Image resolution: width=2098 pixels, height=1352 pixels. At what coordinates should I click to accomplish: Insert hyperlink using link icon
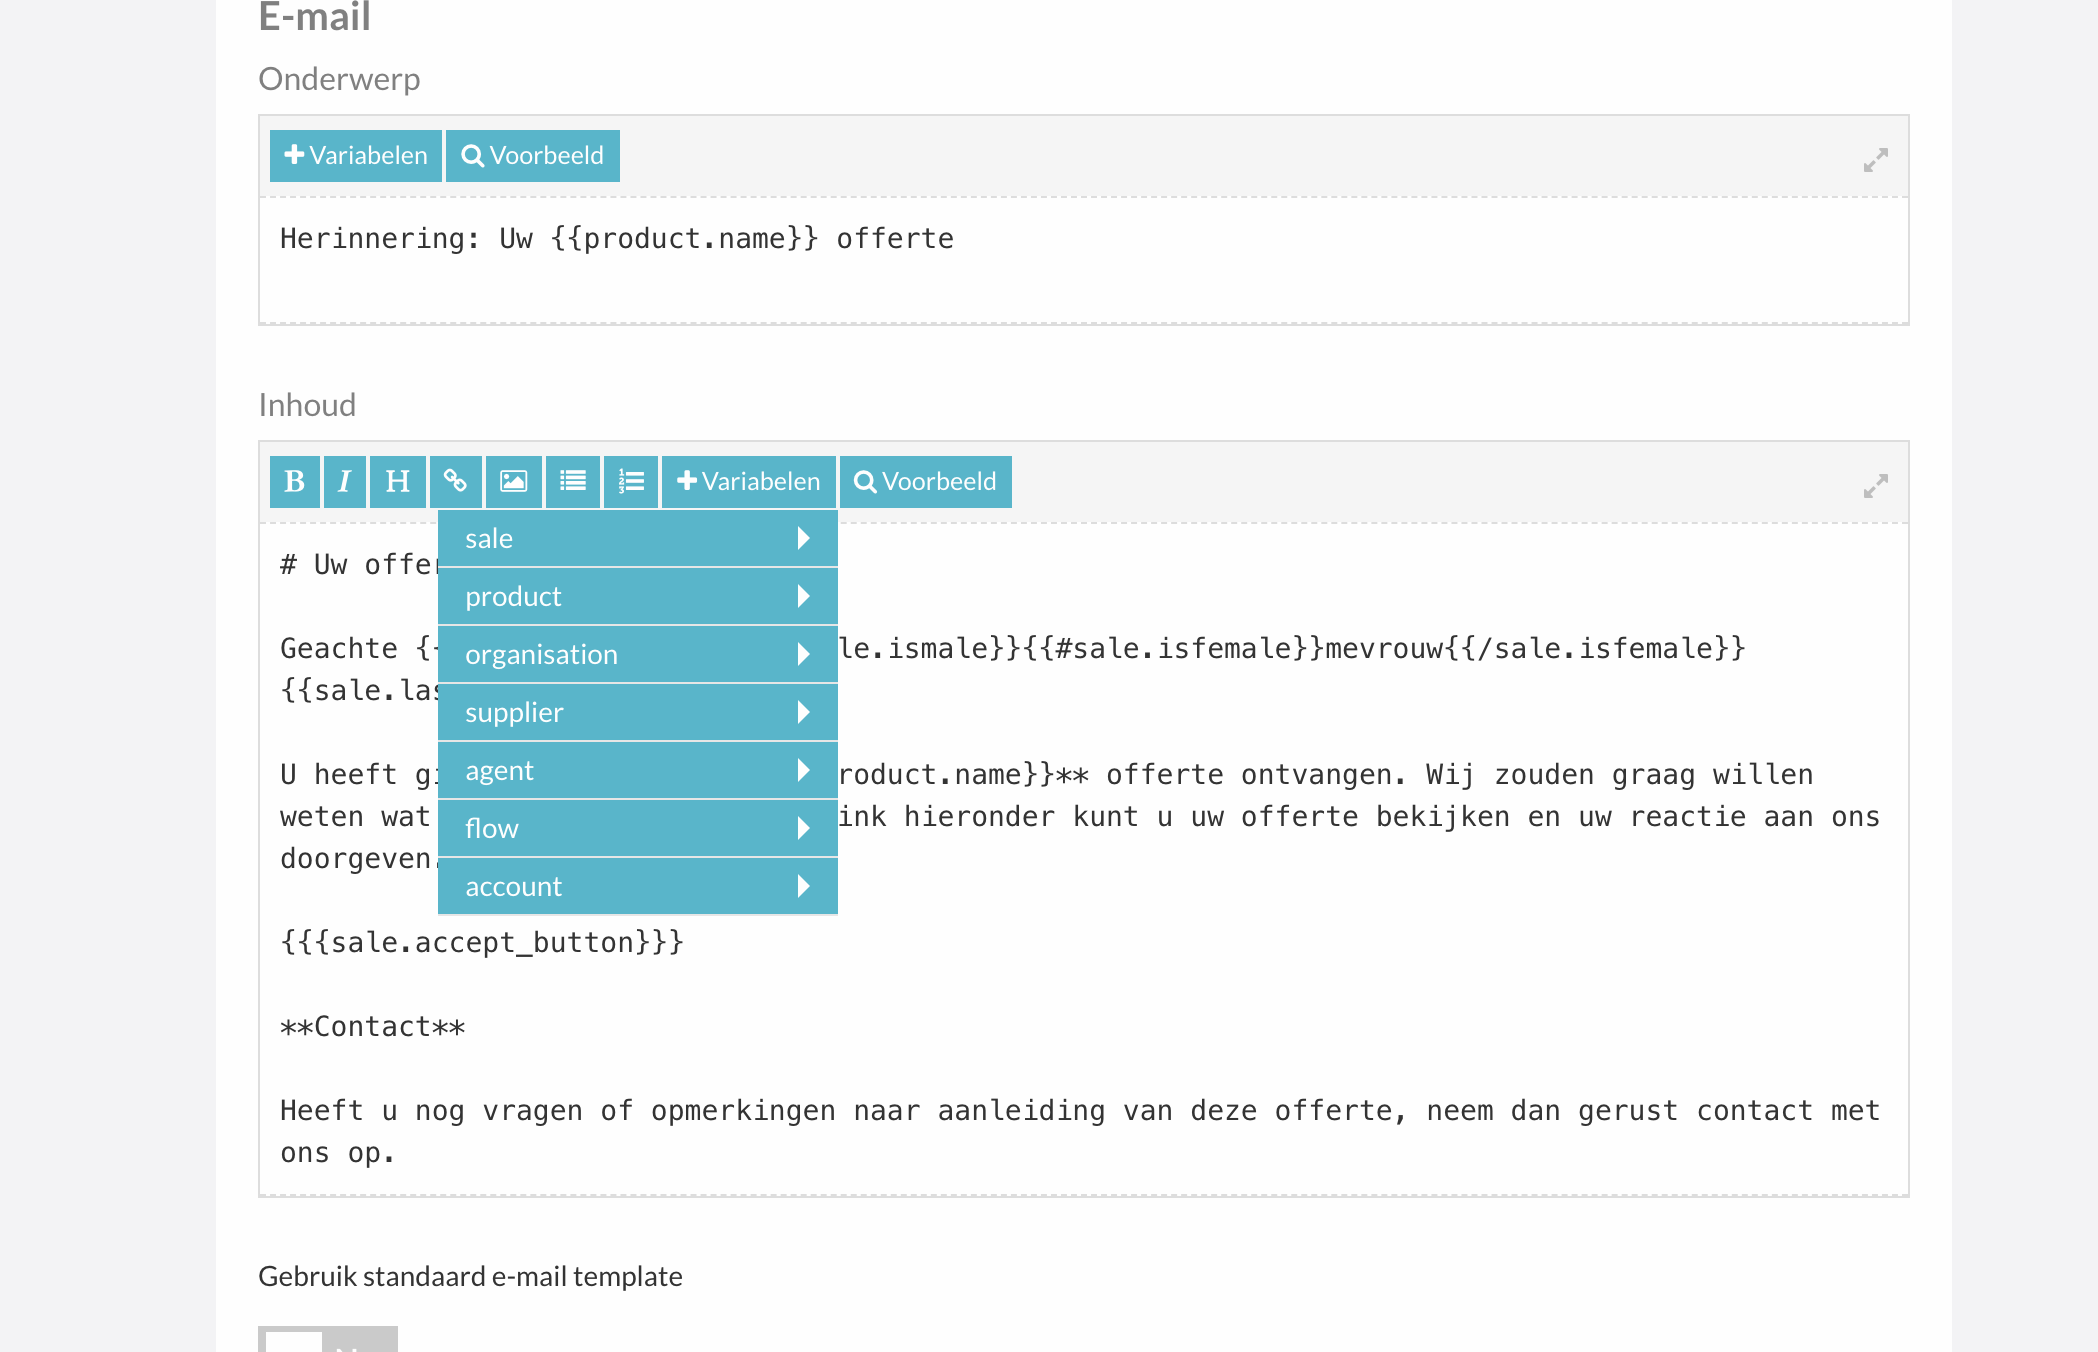click(455, 482)
